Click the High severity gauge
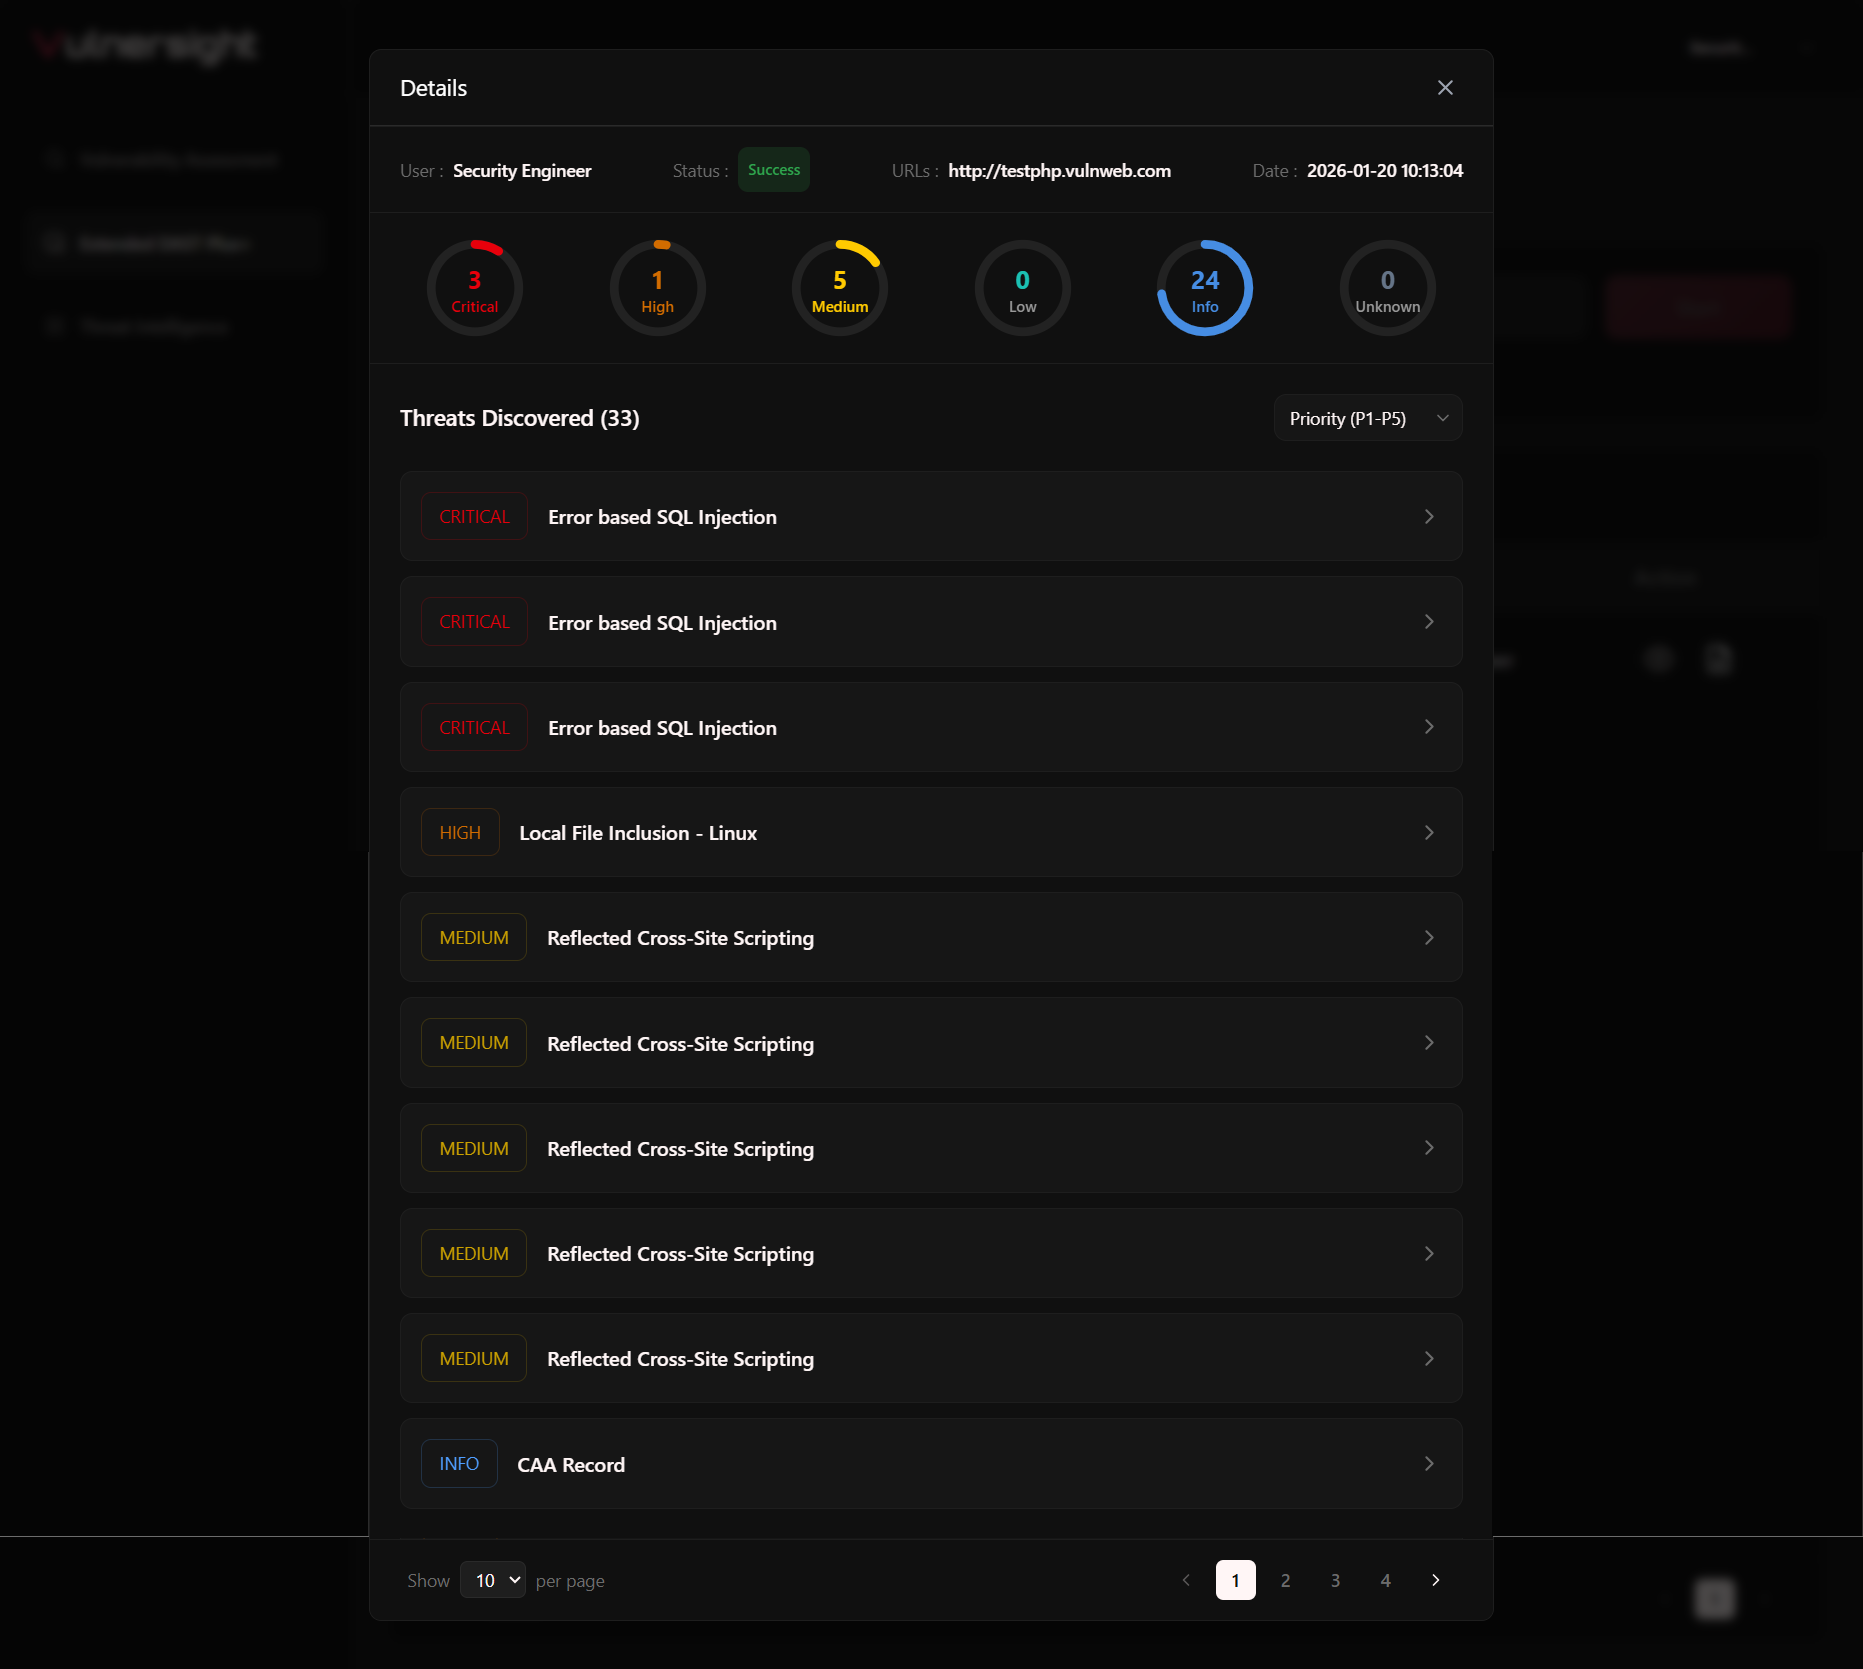Screen dimensions: 1863x1669 coord(657,288)
